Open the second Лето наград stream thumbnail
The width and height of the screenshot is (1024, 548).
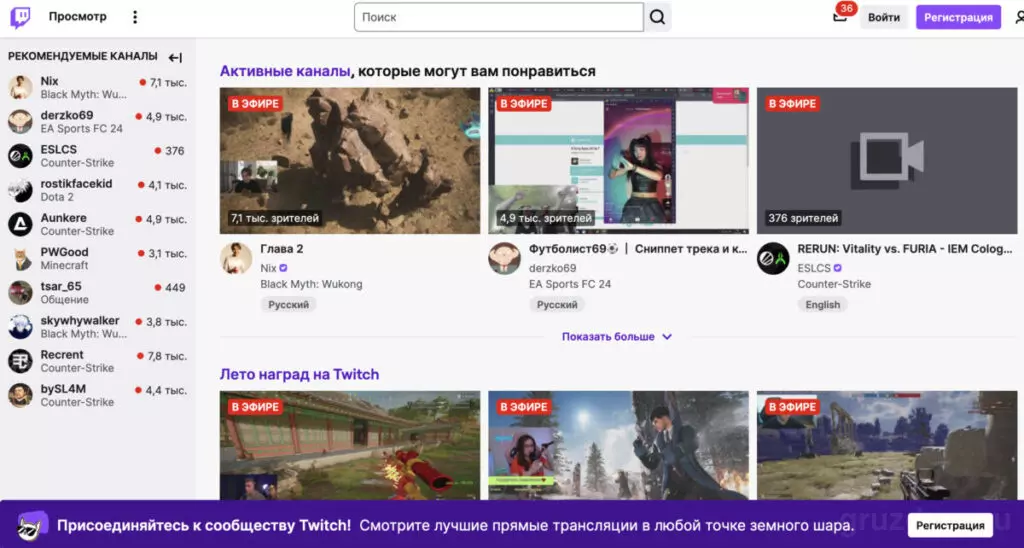(x=618, y=446)
